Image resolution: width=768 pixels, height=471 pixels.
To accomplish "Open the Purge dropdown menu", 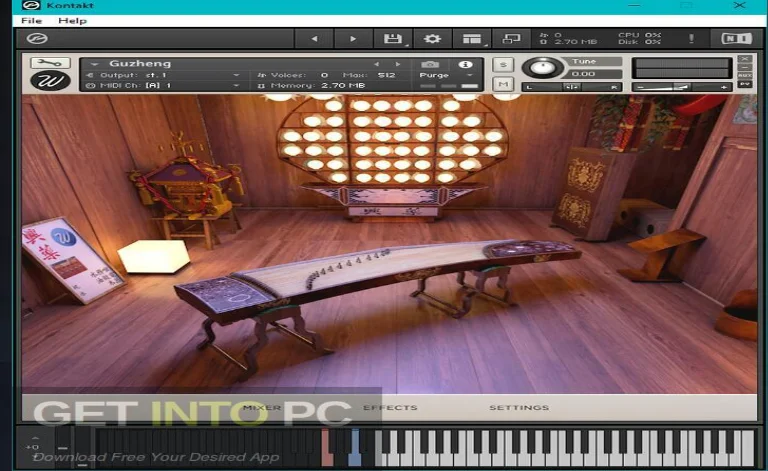I will tap(446, 75).
